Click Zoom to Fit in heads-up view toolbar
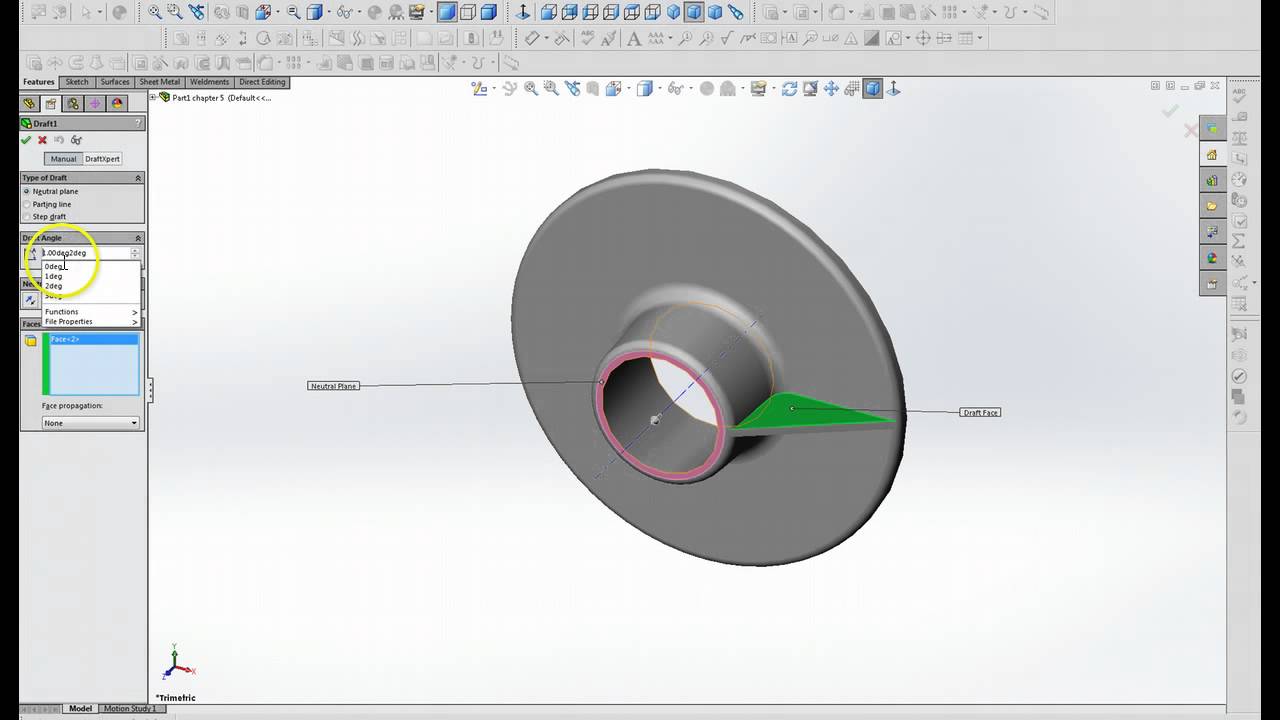Screen dimensions: 1280x720 tap(531, 89)
